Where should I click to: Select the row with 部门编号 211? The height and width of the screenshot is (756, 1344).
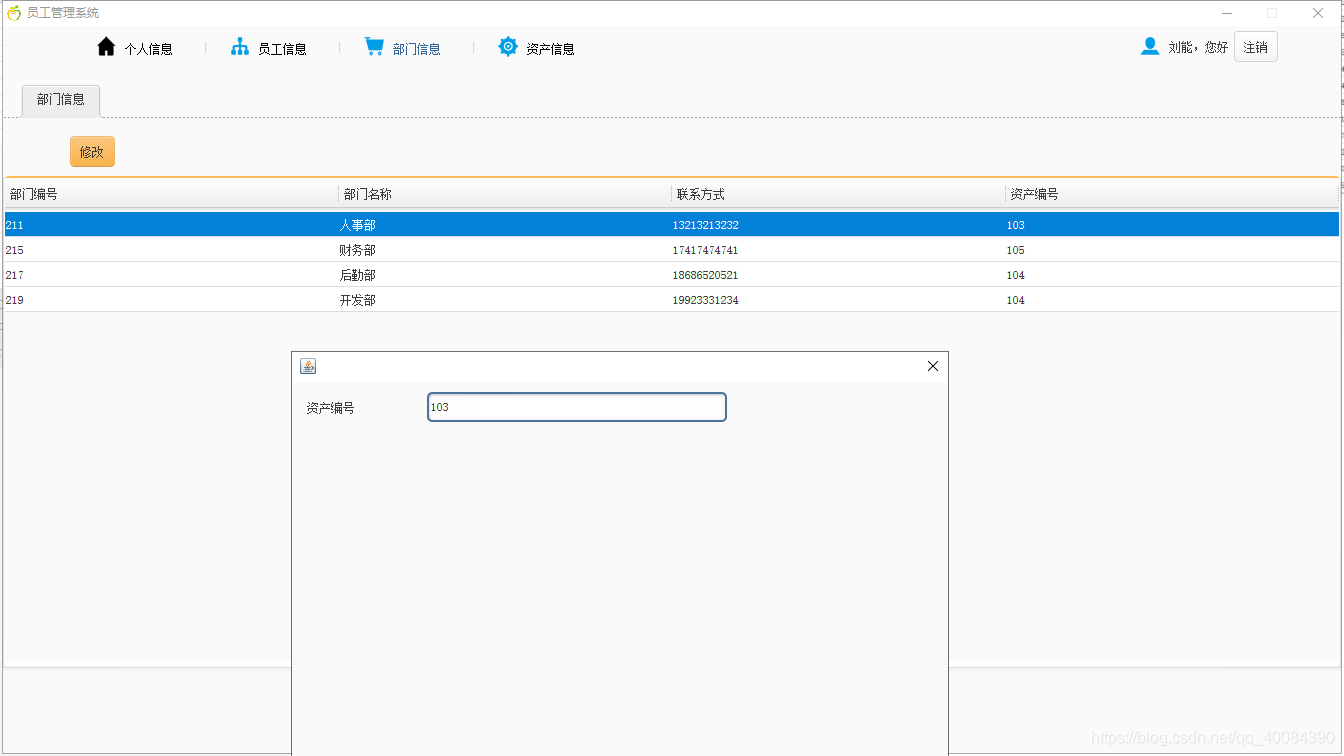pyautogui.click(x=672, y=225)
